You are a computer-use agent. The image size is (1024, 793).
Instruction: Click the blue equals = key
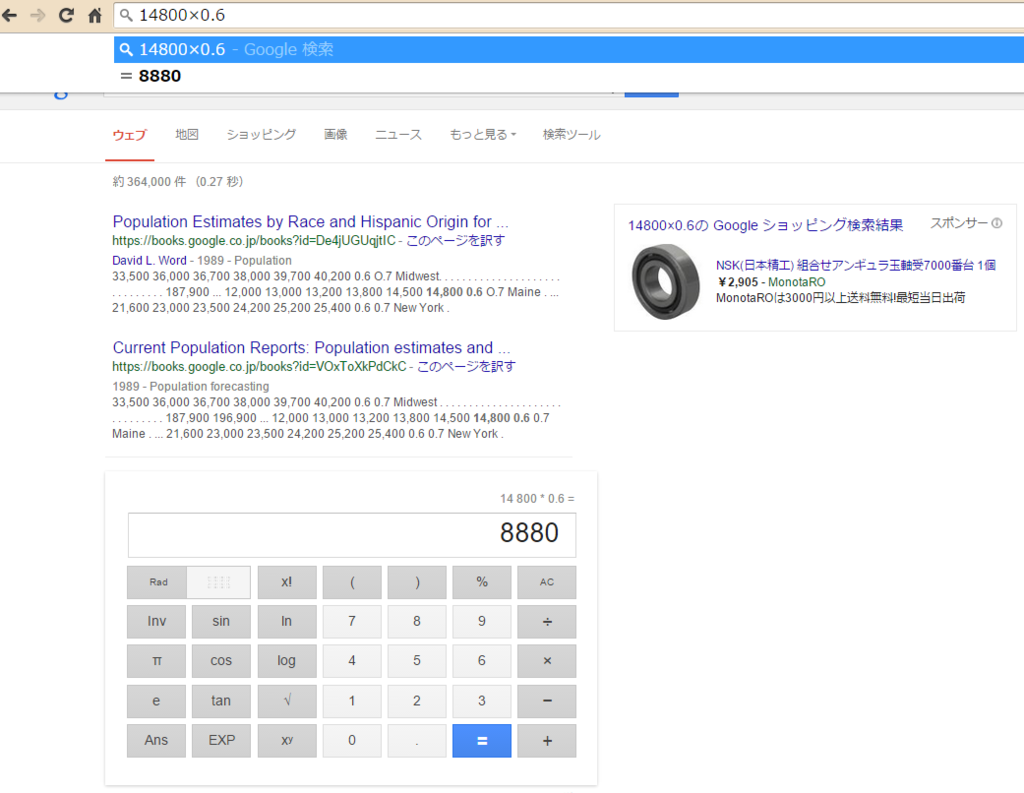482,741
